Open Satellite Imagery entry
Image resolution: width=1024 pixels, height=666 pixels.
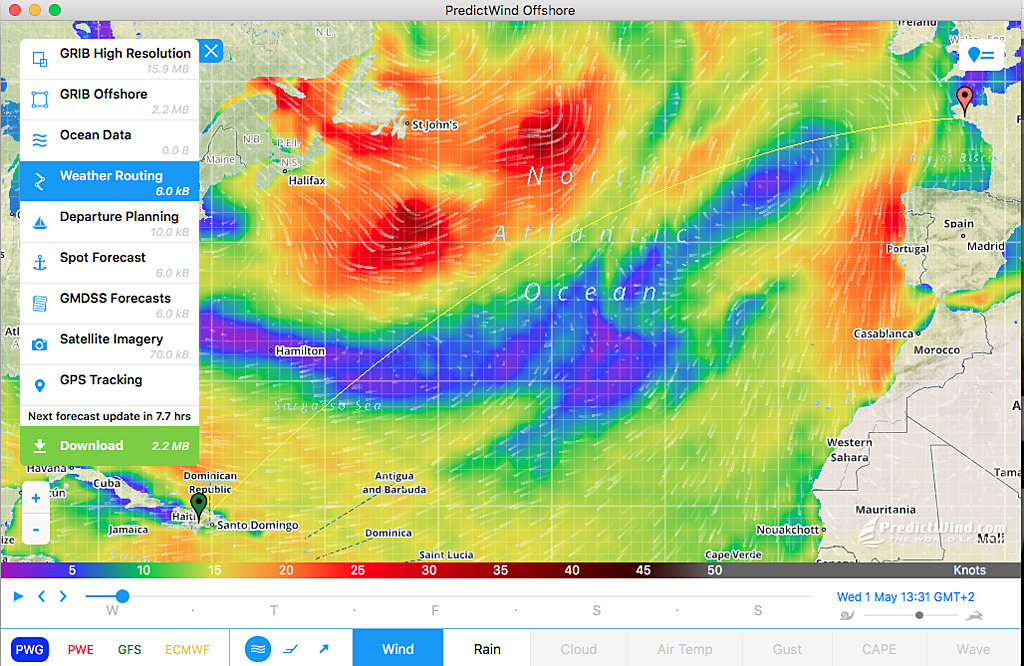(x=110, y=345)
